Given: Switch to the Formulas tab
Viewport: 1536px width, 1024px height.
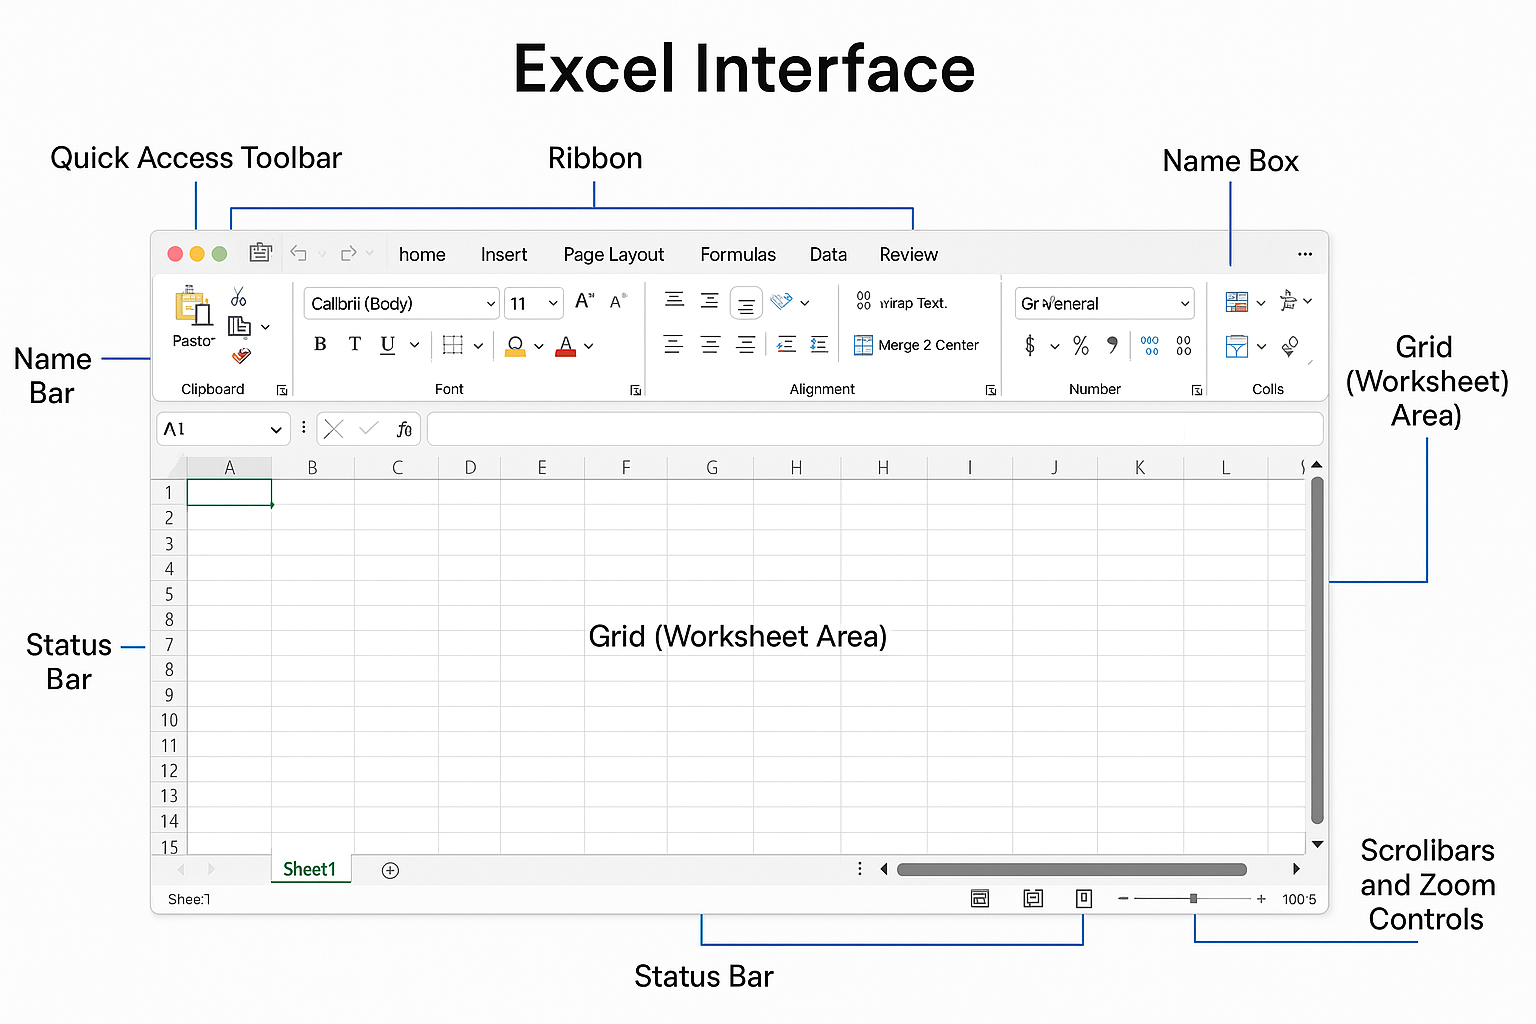Looking at the screenshot, I should (738, 254).
